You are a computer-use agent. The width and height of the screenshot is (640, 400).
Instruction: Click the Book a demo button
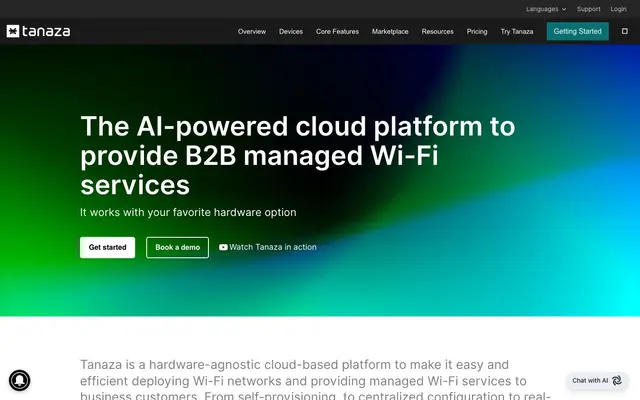(x=178, y=247)
